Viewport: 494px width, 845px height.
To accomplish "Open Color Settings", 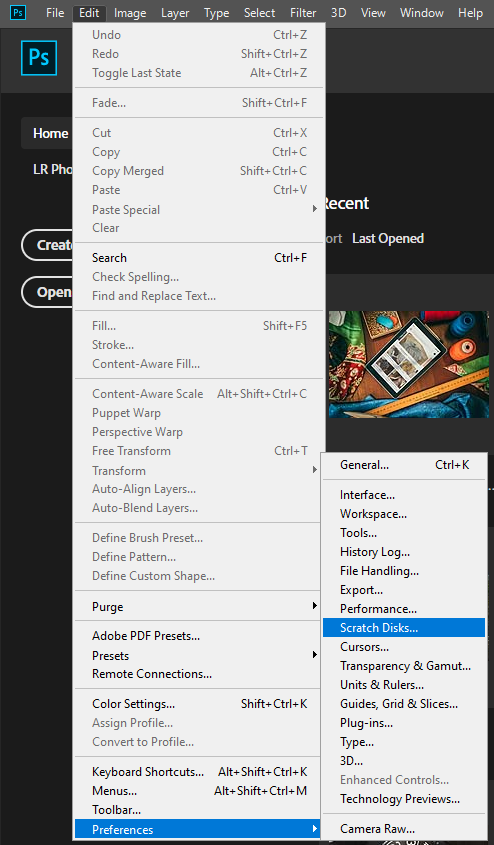I will (199, 704).
